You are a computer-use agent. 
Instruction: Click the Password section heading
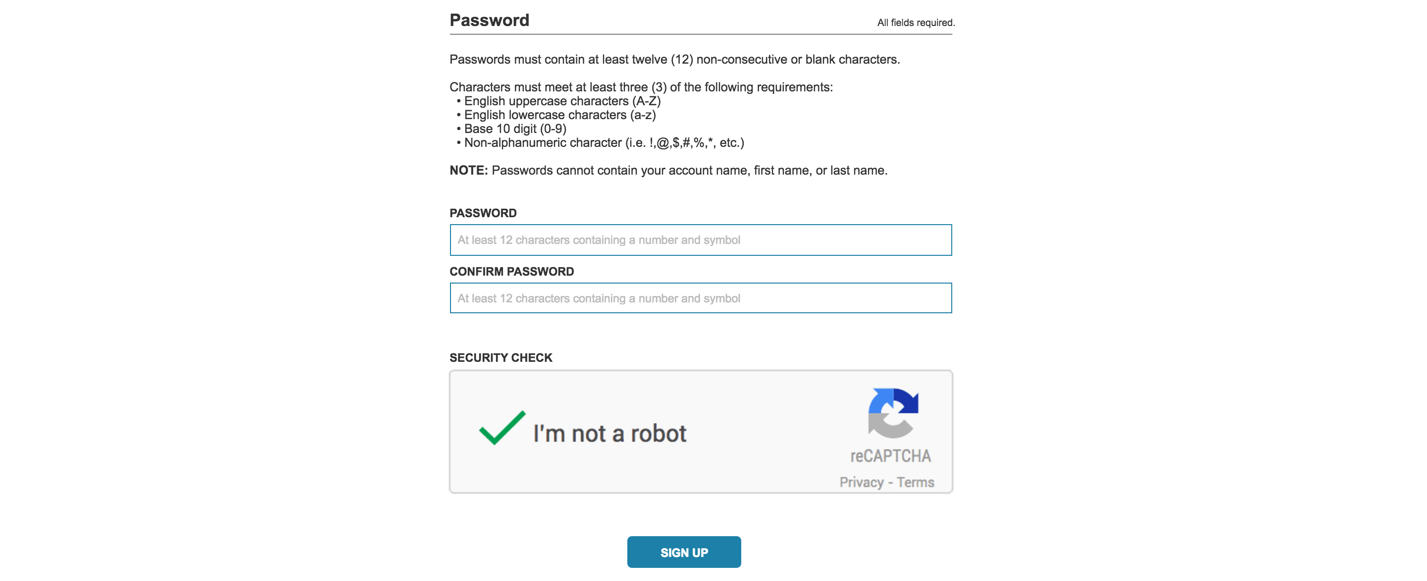click(489, 20)
